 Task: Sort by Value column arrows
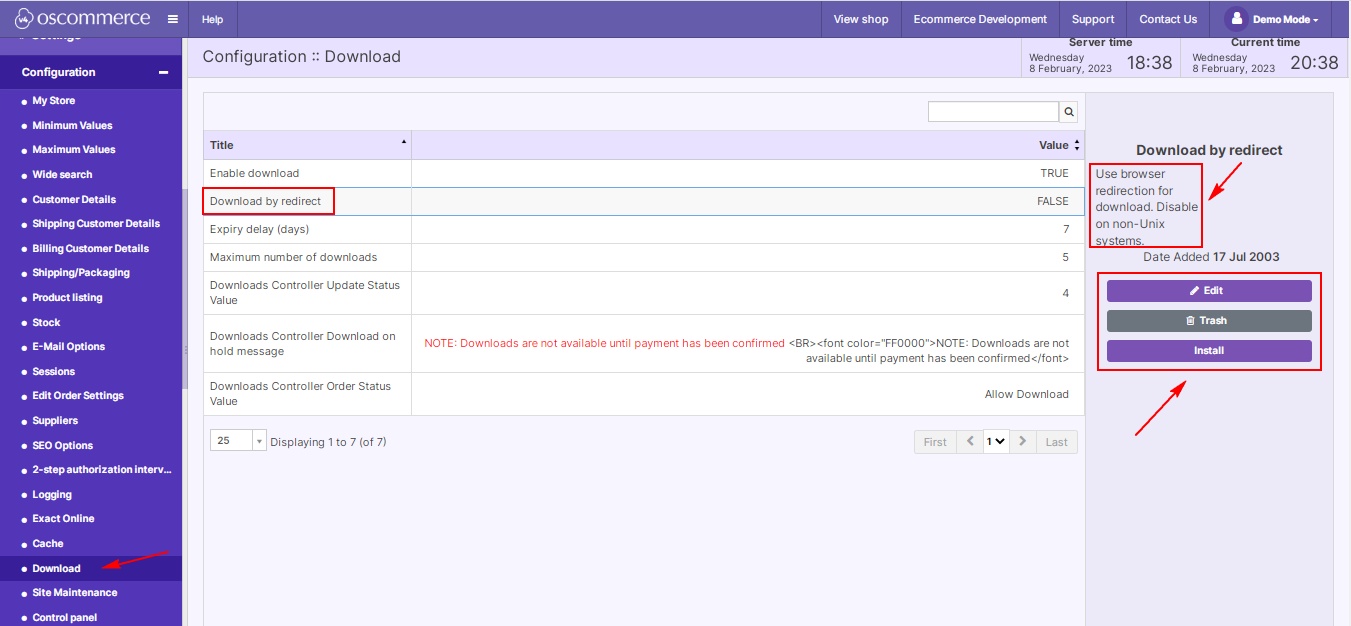[x=1077, y=145]
